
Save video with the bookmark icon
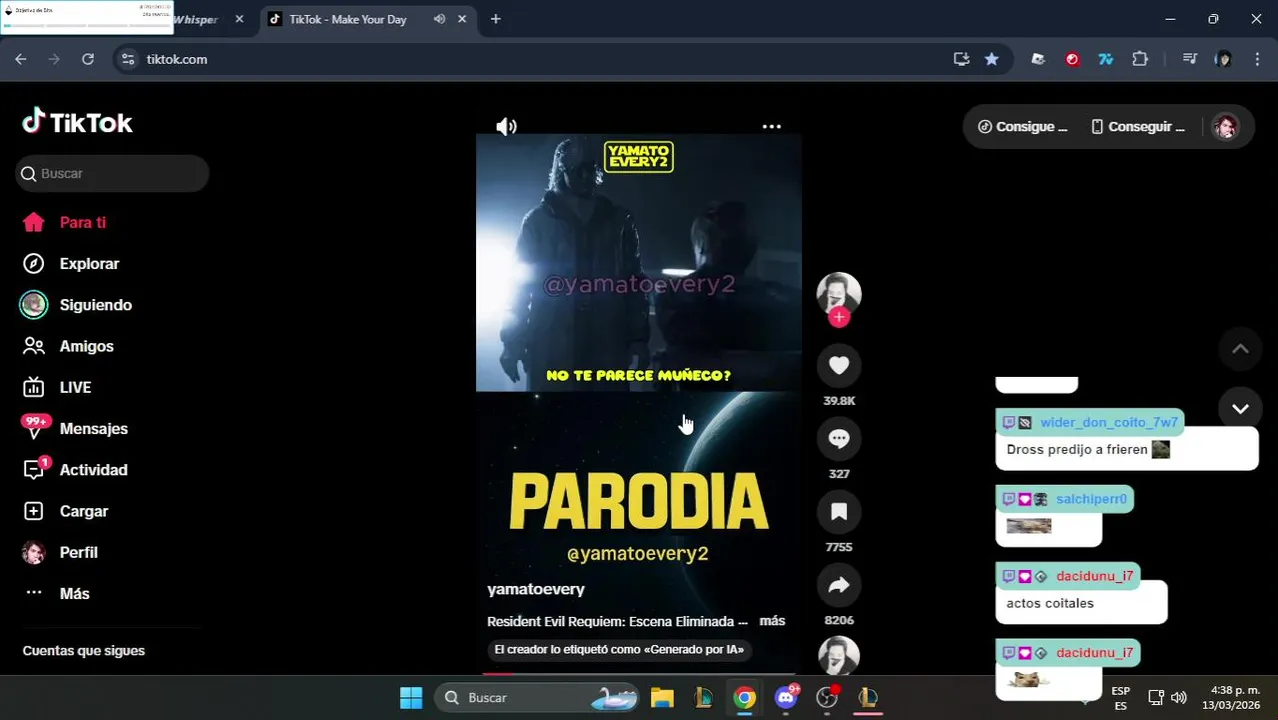839,512
